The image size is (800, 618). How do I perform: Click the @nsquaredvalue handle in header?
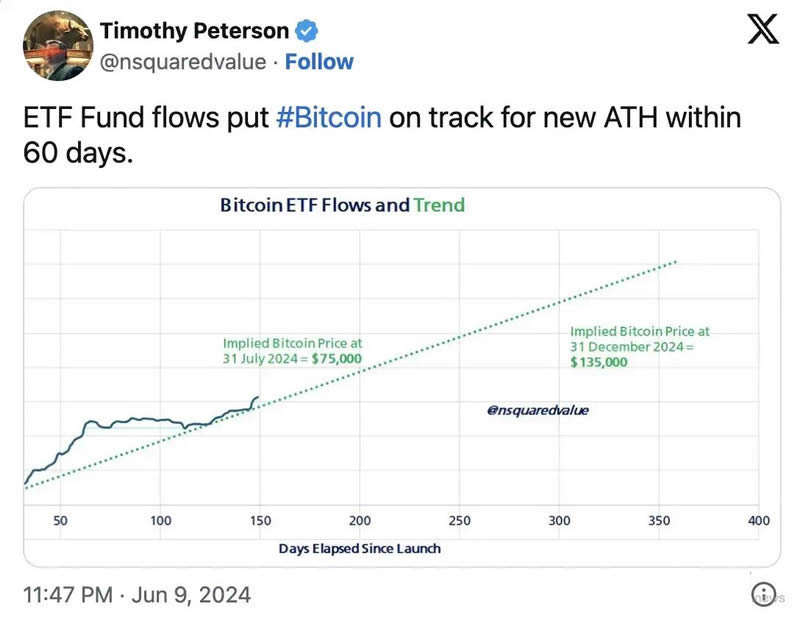pyautogui.click(x=183, y=62)
